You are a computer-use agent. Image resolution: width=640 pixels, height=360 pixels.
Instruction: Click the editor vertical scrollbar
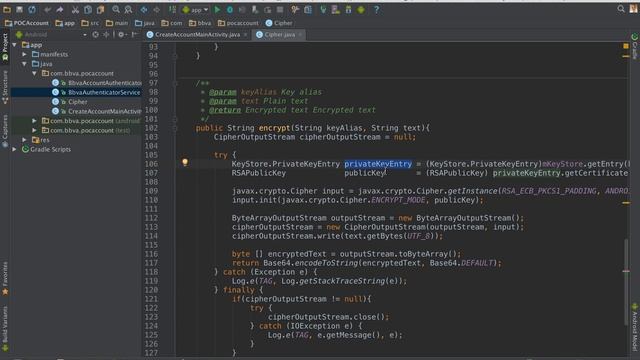[x=626, y=282]
